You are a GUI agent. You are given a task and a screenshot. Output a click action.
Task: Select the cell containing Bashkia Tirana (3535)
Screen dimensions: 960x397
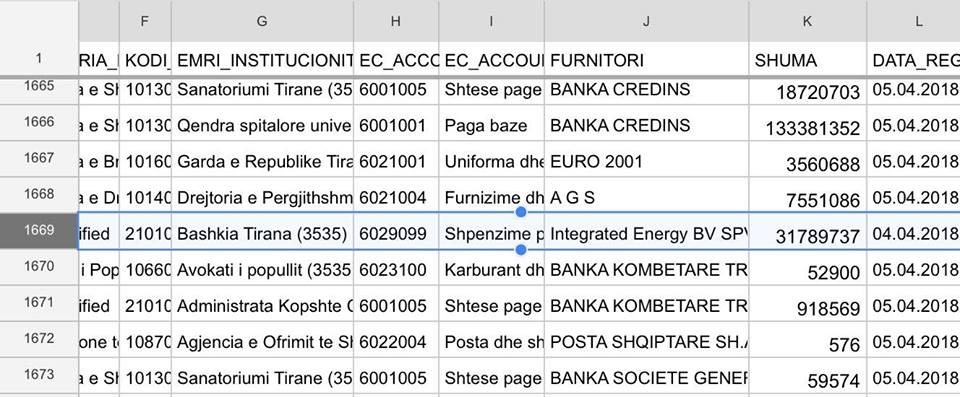click(262, 234)
